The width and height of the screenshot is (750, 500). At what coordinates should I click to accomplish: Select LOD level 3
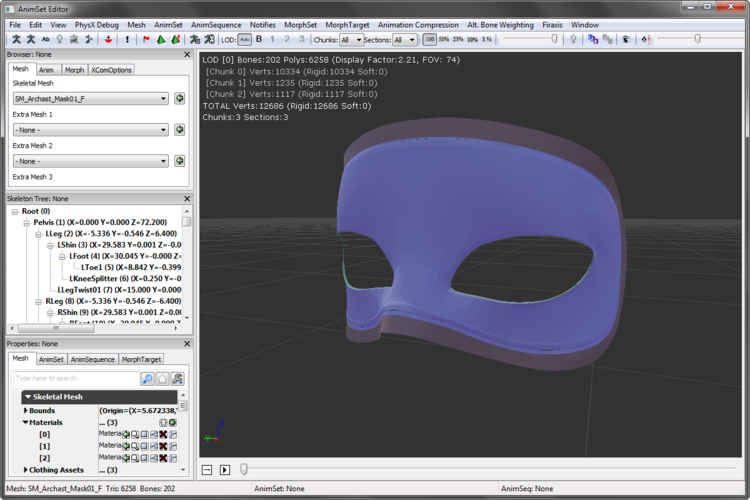pos(301,39)
